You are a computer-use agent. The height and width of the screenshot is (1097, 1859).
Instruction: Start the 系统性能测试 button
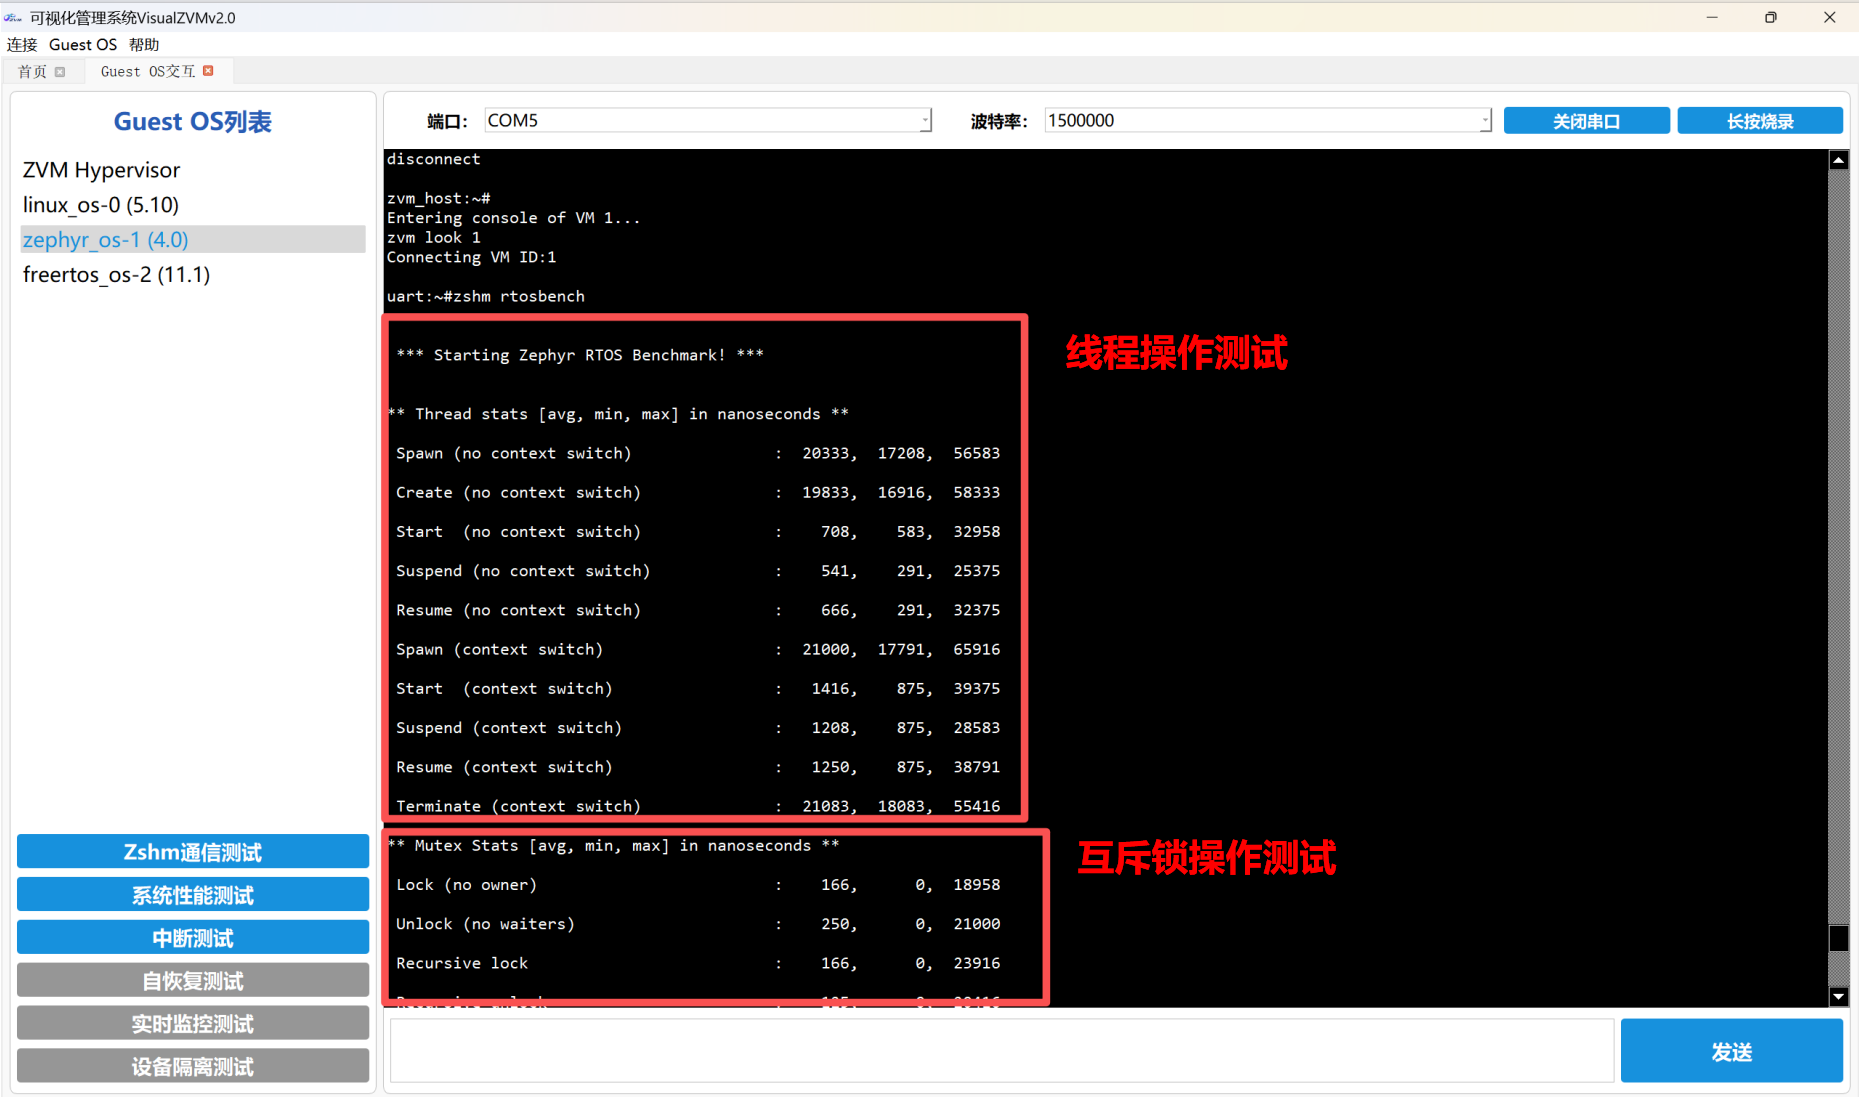[x=193, y=895]
